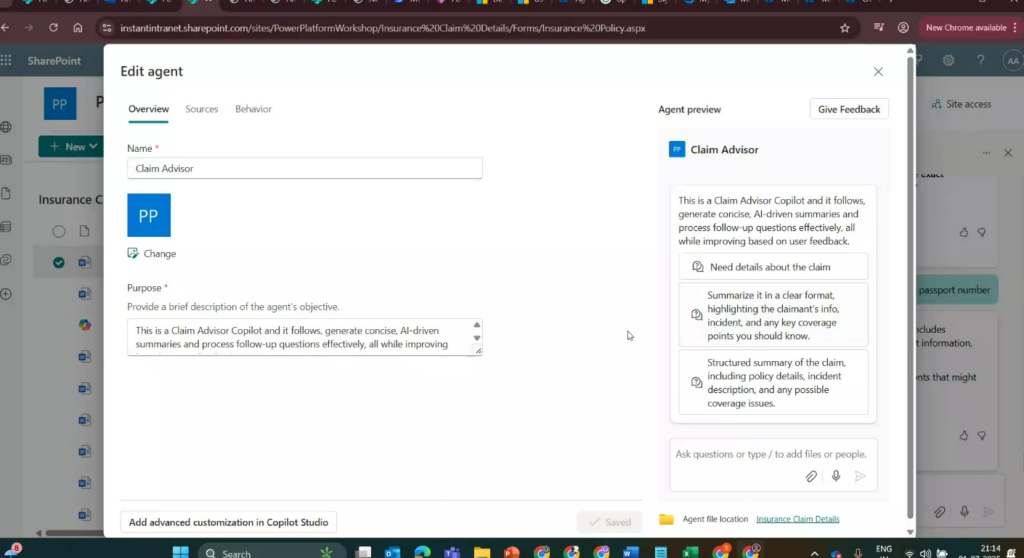Bookmark this page with the star icon
Viewport: 1024px width, 558px height.
(845, 28)
